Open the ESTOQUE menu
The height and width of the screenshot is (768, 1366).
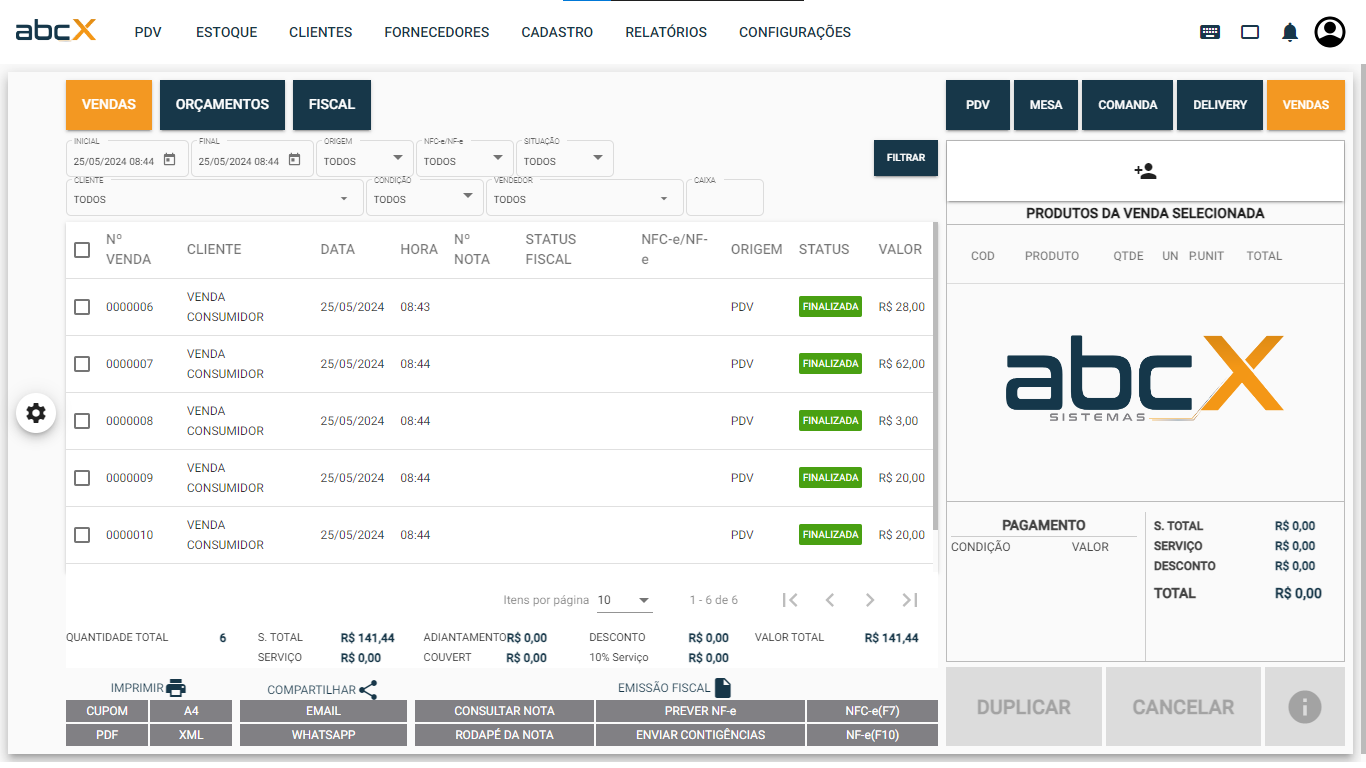tap(226, 32)
